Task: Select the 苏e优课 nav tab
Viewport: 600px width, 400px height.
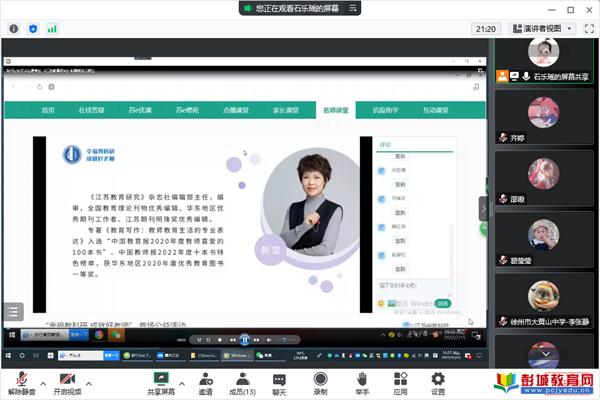Action: pyautogui.click(x=140, y=110)
